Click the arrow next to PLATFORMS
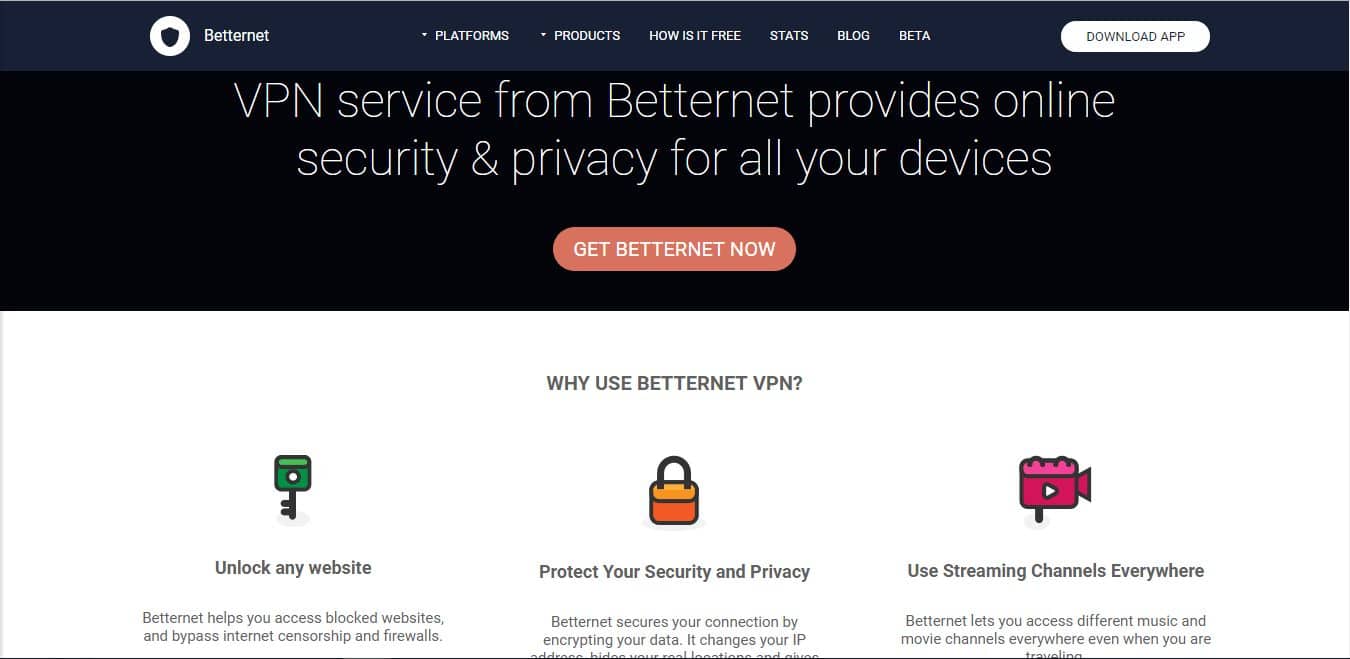Image resolution: width=1350 pixels, height=659 pixels. 423,33
